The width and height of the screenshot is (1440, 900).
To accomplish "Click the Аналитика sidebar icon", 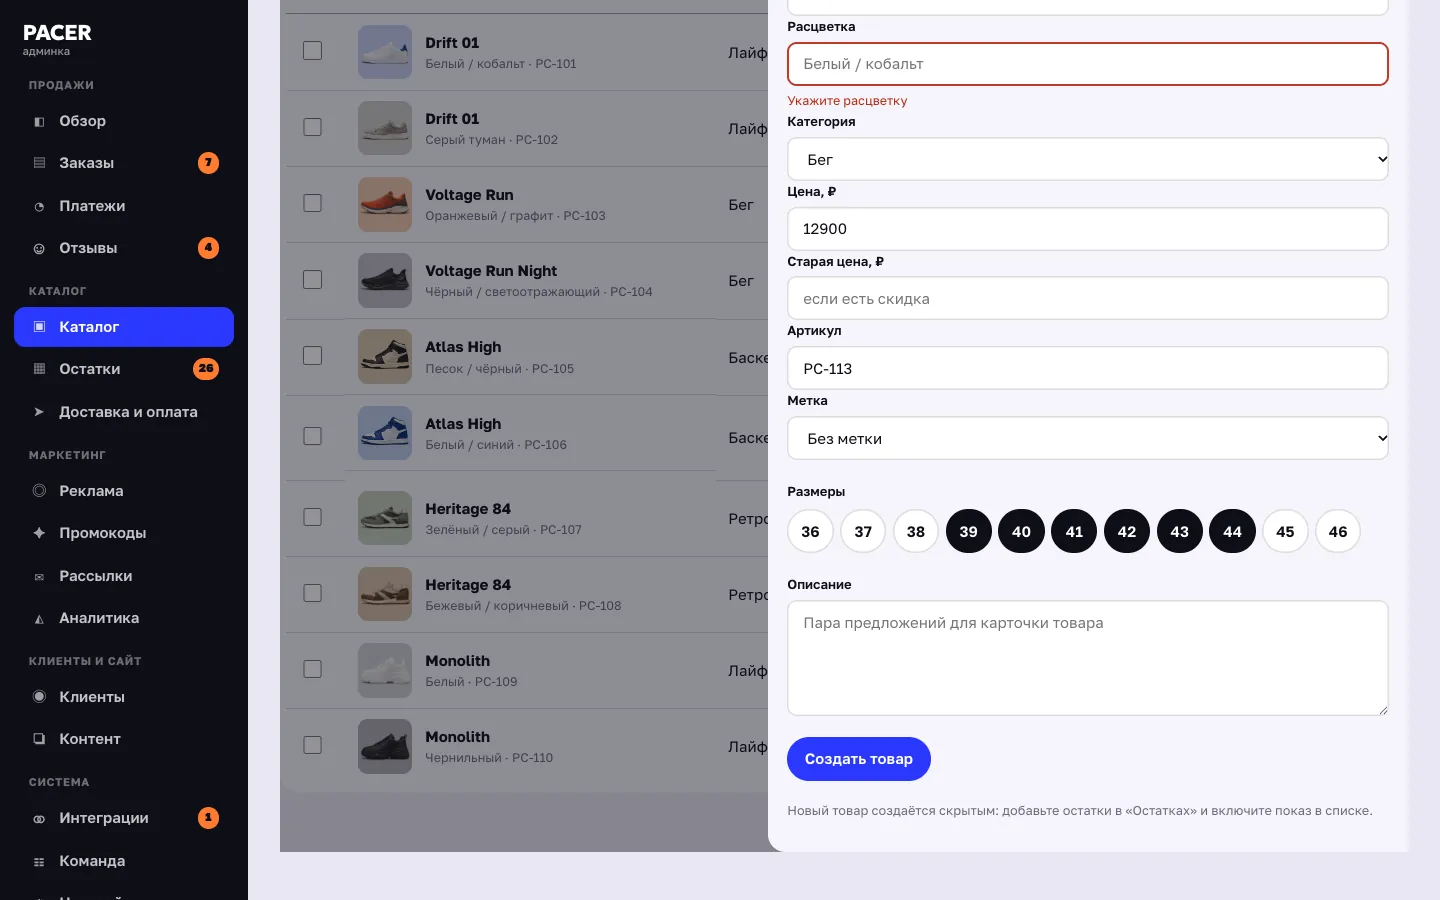I will coord(39,618).
